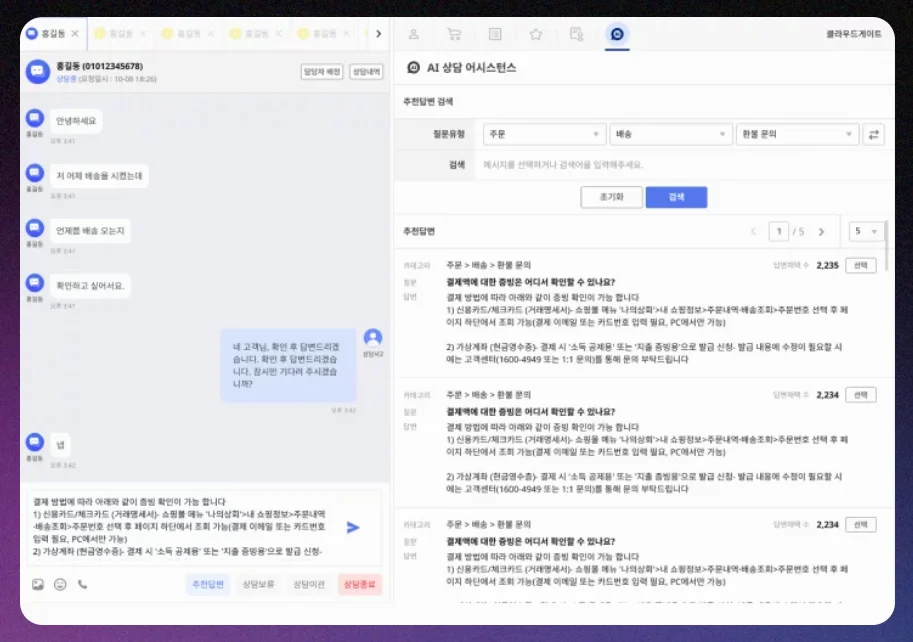Select the phone call icon
This screenshot has height=642, width=913.
coord(80,584)
